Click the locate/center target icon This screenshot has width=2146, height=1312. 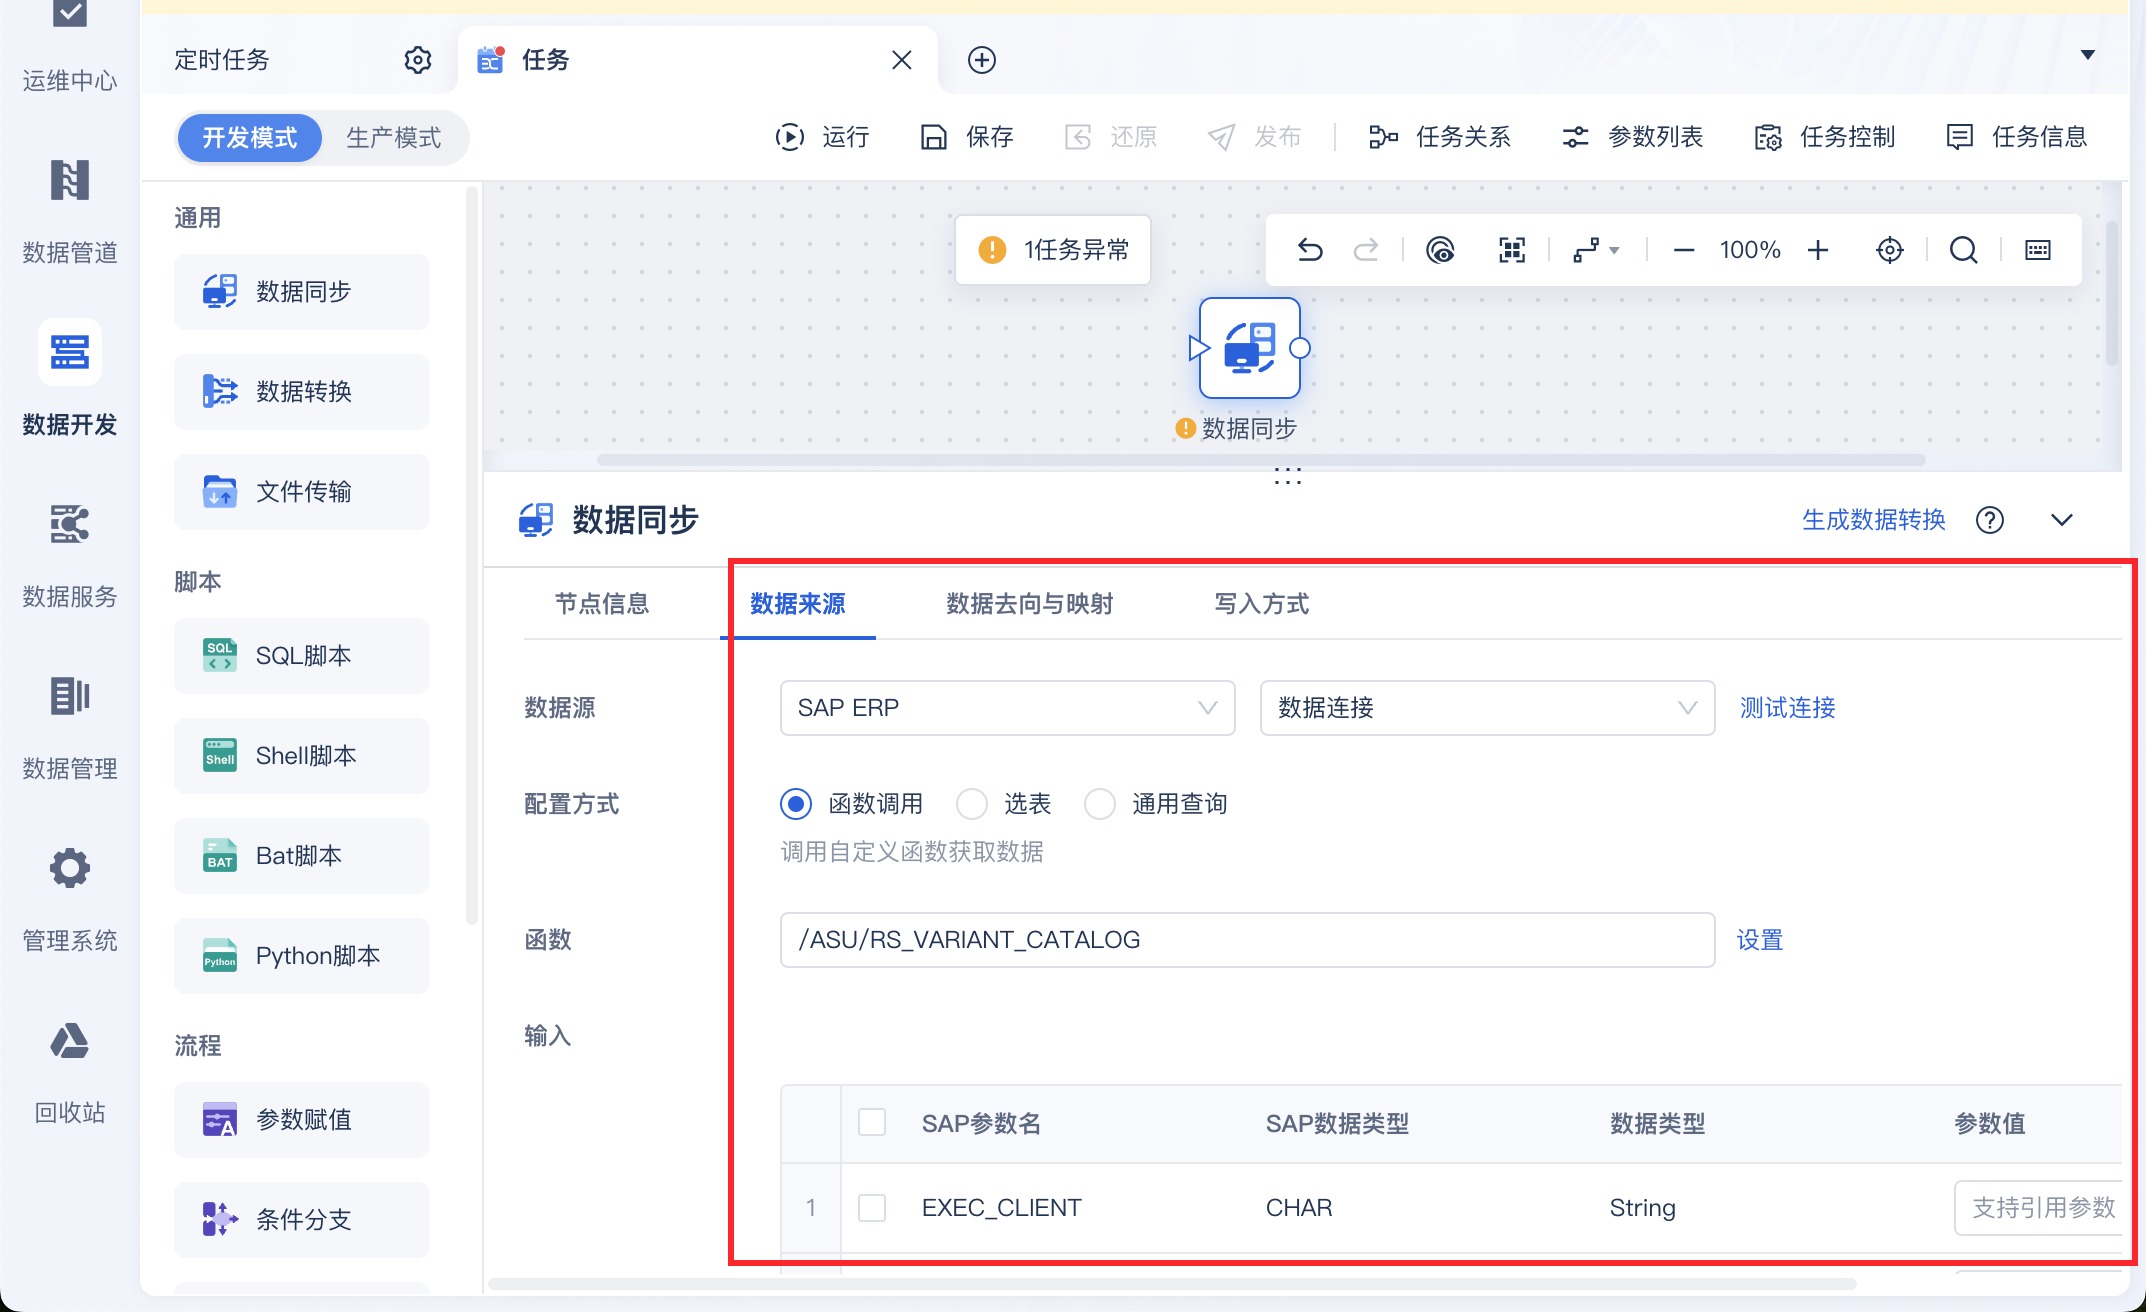[x=1889, y=250]
